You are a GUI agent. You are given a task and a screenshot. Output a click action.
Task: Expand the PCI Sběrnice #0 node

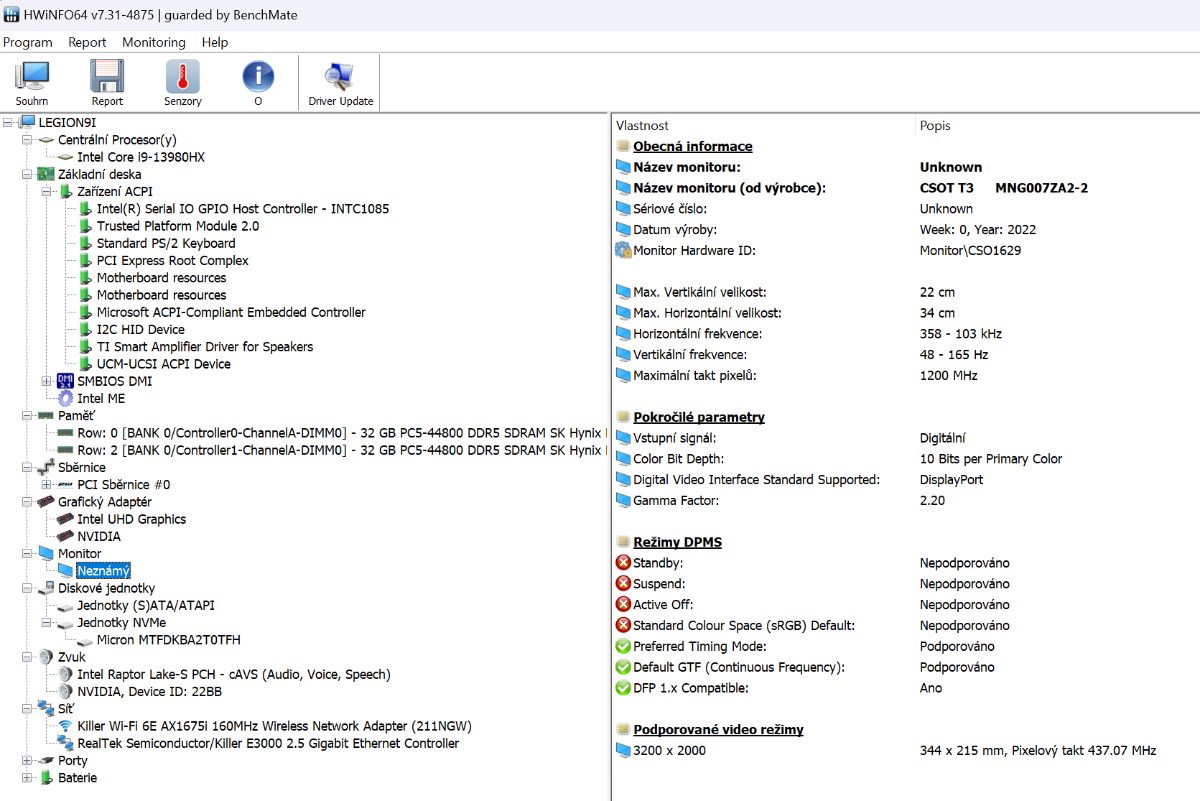point(46,485)
